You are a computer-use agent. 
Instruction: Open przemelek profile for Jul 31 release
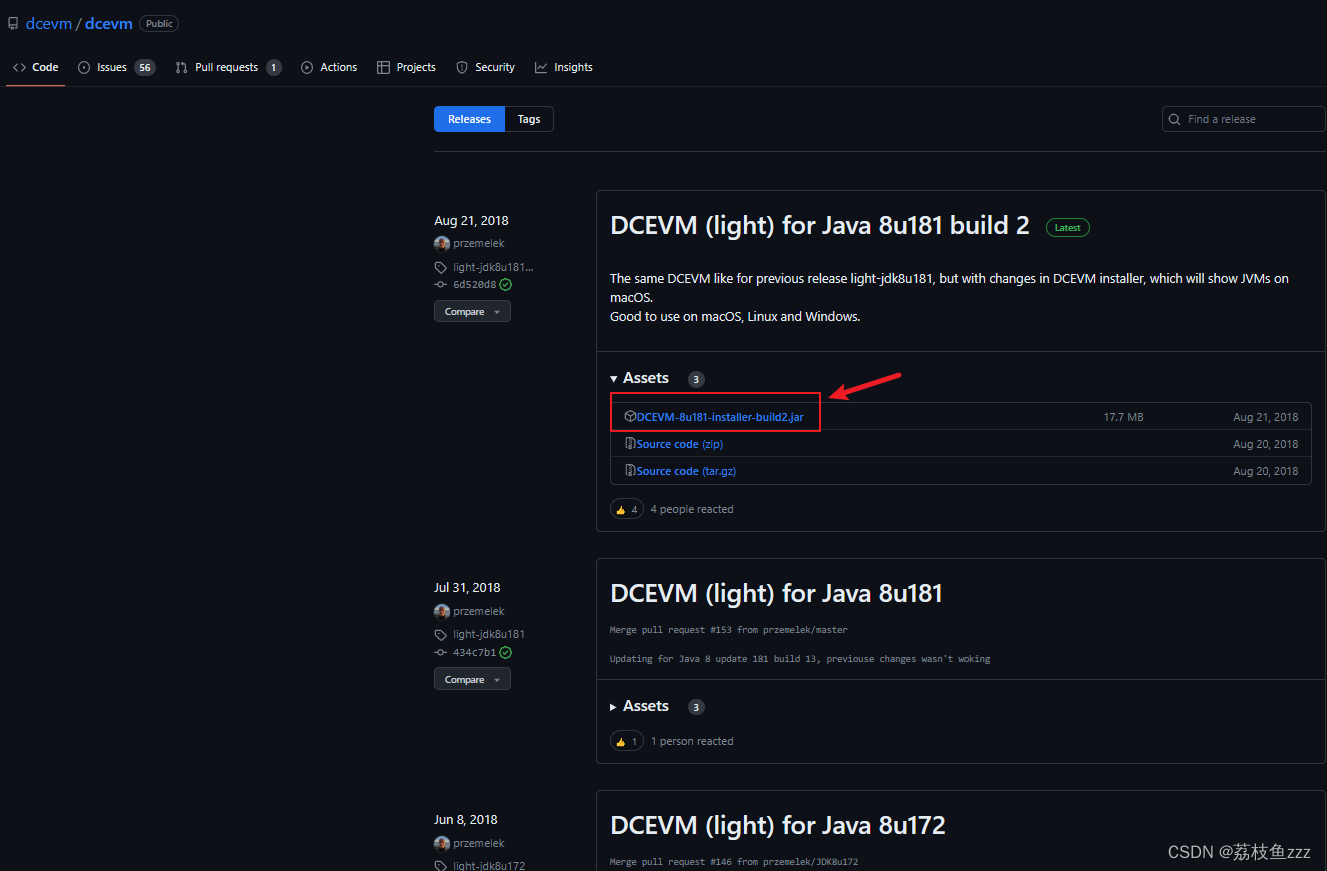[479, 611]
